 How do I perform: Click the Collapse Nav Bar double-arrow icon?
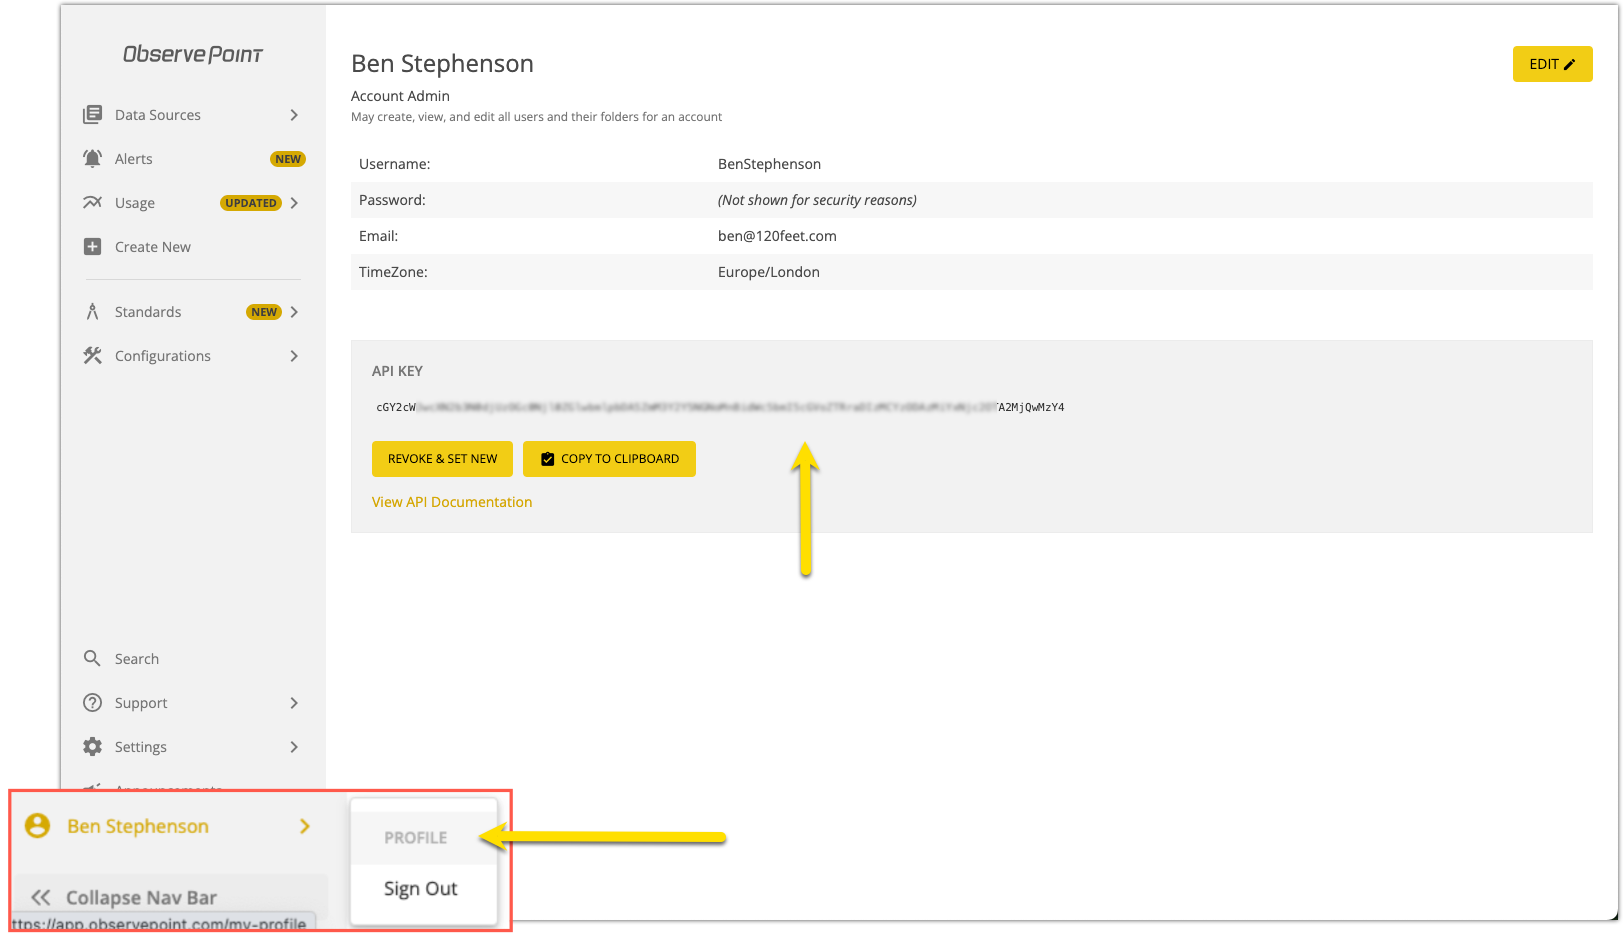coord(40,897)
